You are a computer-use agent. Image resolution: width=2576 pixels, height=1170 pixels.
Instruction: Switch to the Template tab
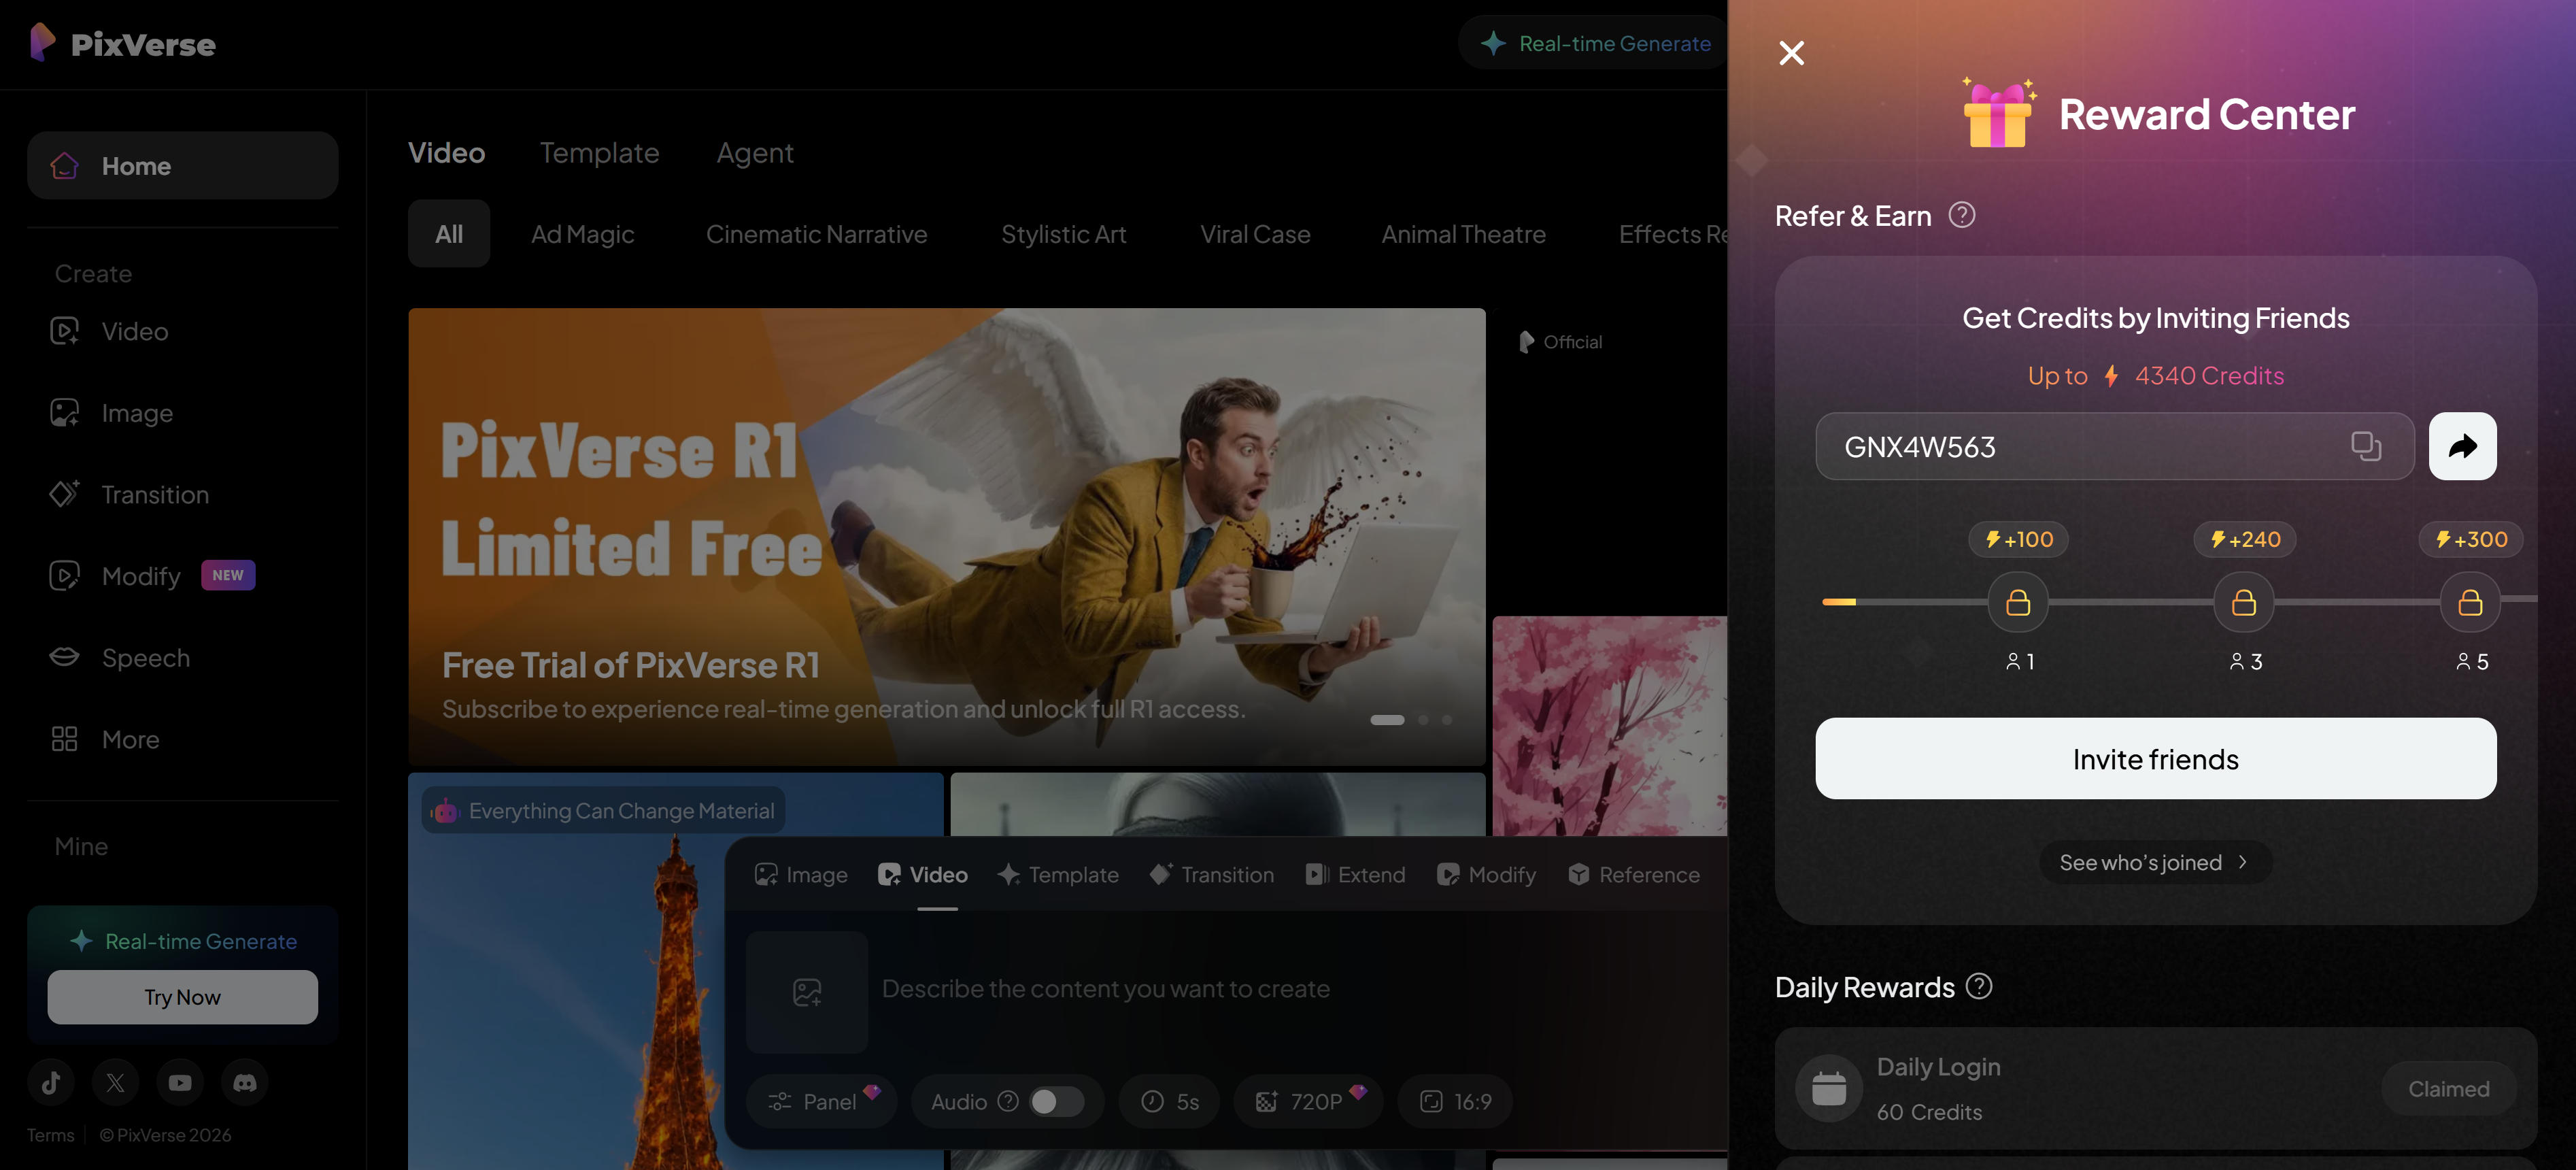coord(599,152)
